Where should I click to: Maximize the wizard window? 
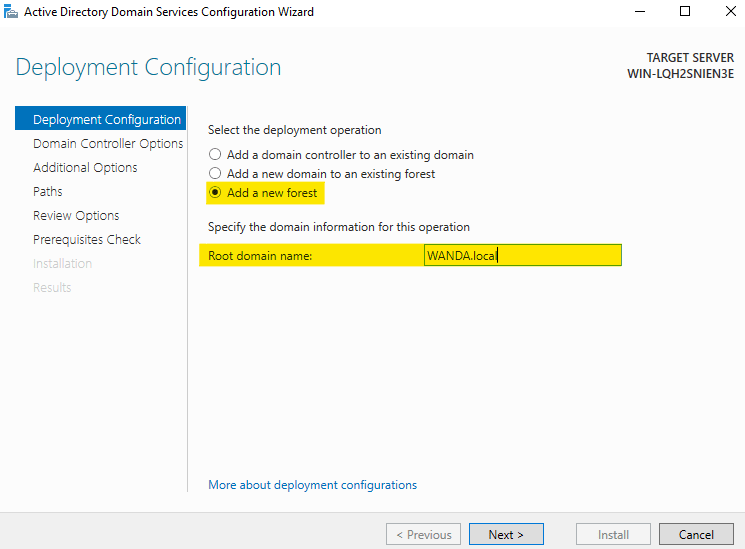(x=685, y=11)
